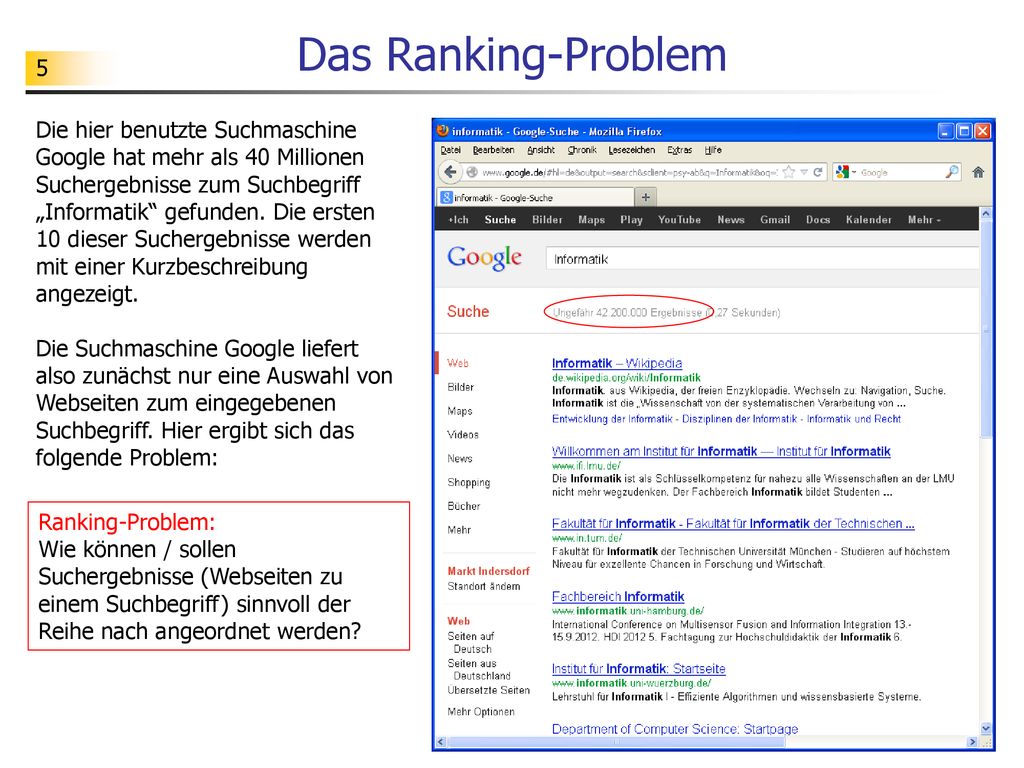Click Übersetzte Seiten filter
The image size is (1024, 768).
pyautogui.click(x=488, y=690)
